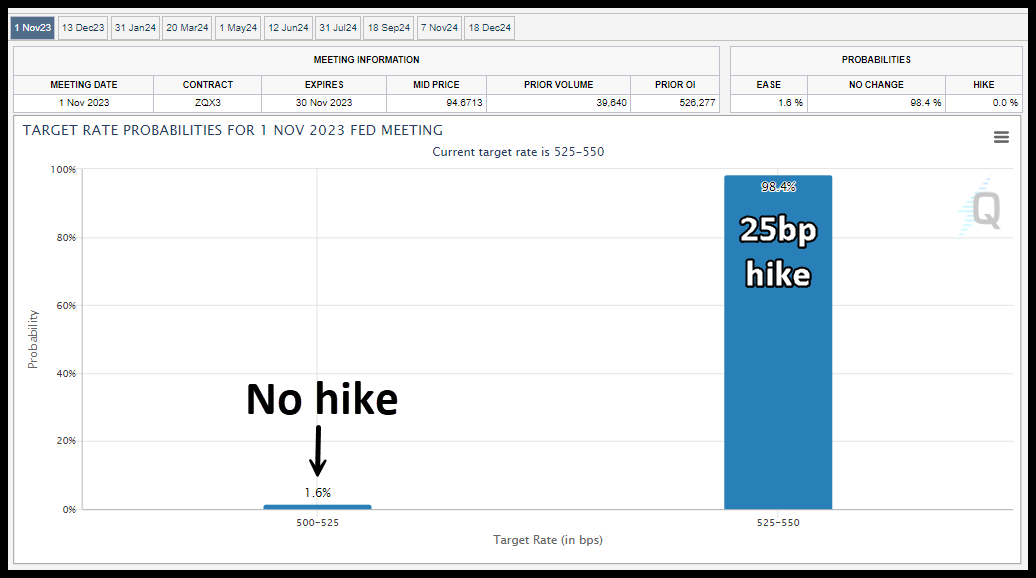The height and width of the screenshot is (578, 1036).
Task: Switch to the 12 Jun24 meeting tab
Action: point(289,28)
